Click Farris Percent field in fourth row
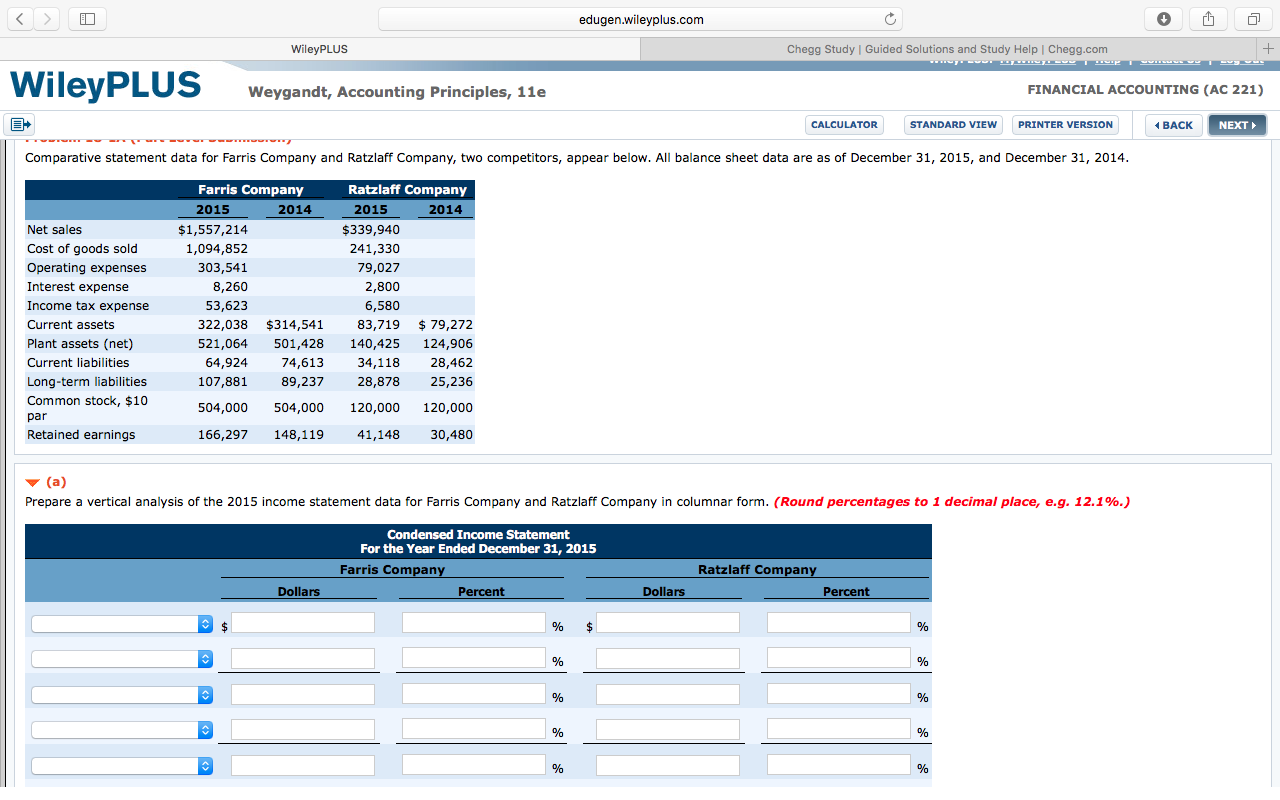1280x800 pixels. pos(474,729)
